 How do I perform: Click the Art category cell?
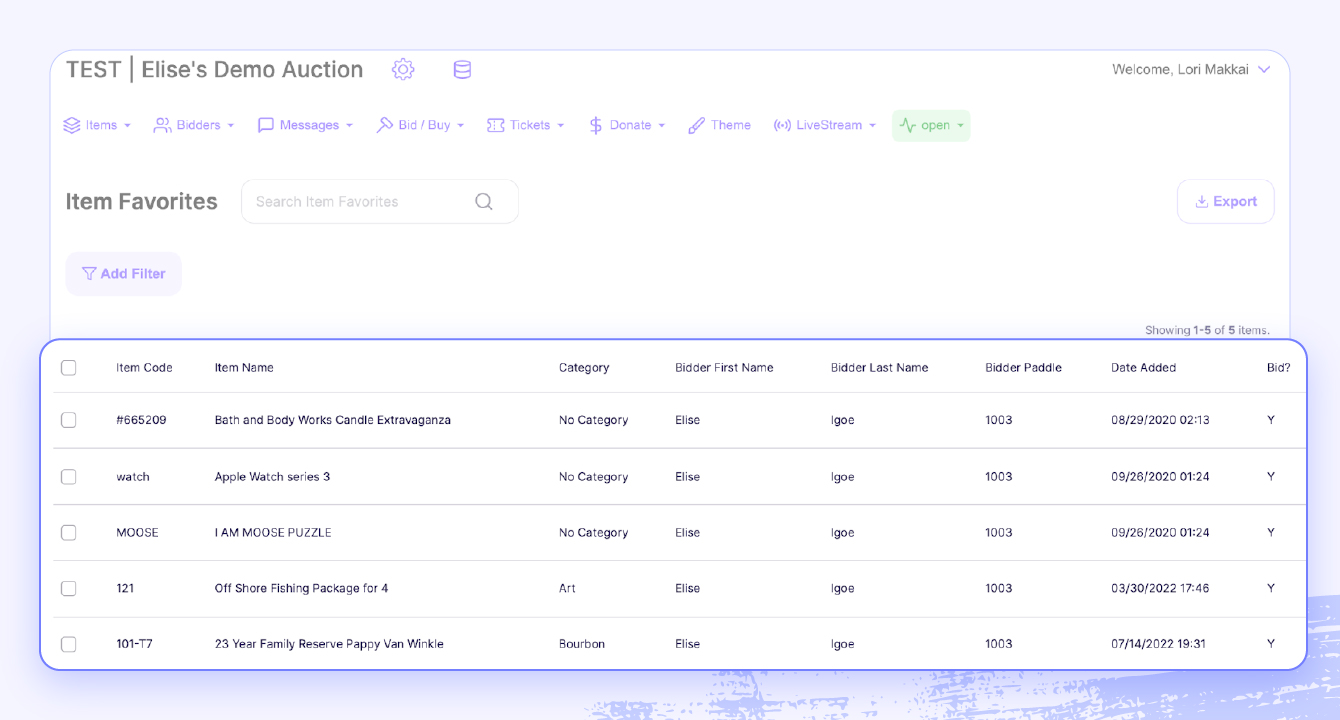567,588
